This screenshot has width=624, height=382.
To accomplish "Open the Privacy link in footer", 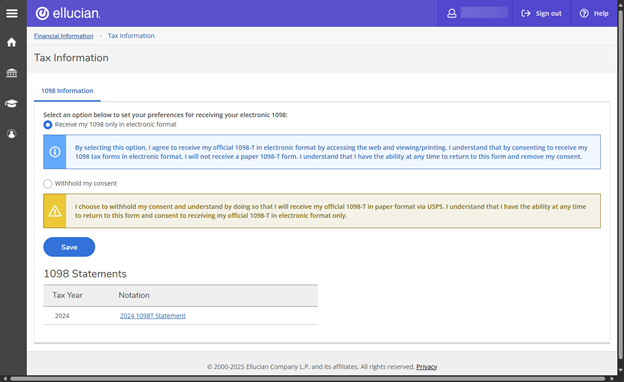I will [427, 367].
